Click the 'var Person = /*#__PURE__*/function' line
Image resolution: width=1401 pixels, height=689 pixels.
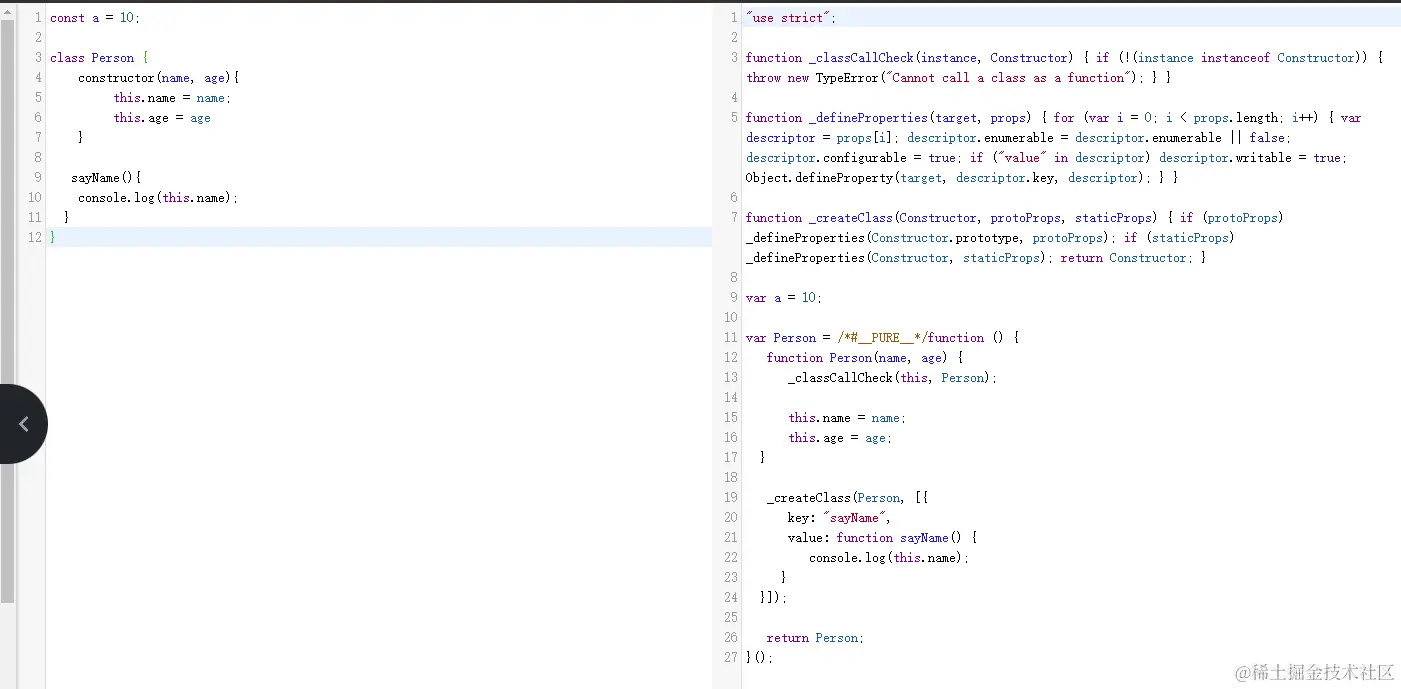pyautogui.click(x=882, y=338)
